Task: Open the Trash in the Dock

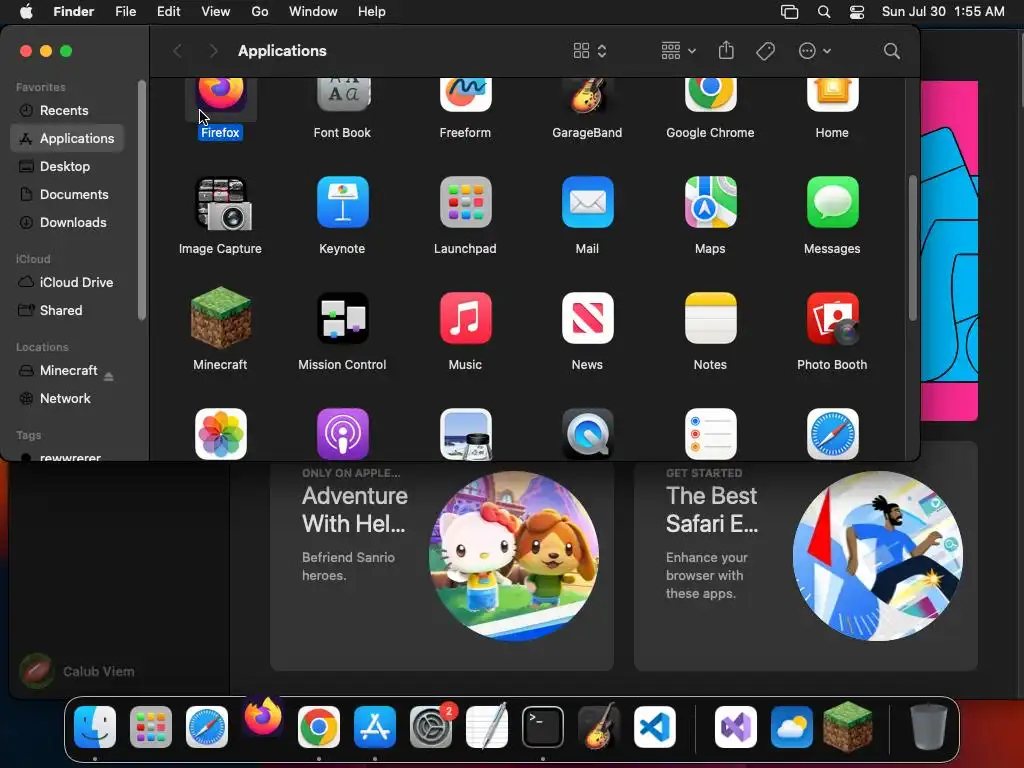Action: point(928,727)
